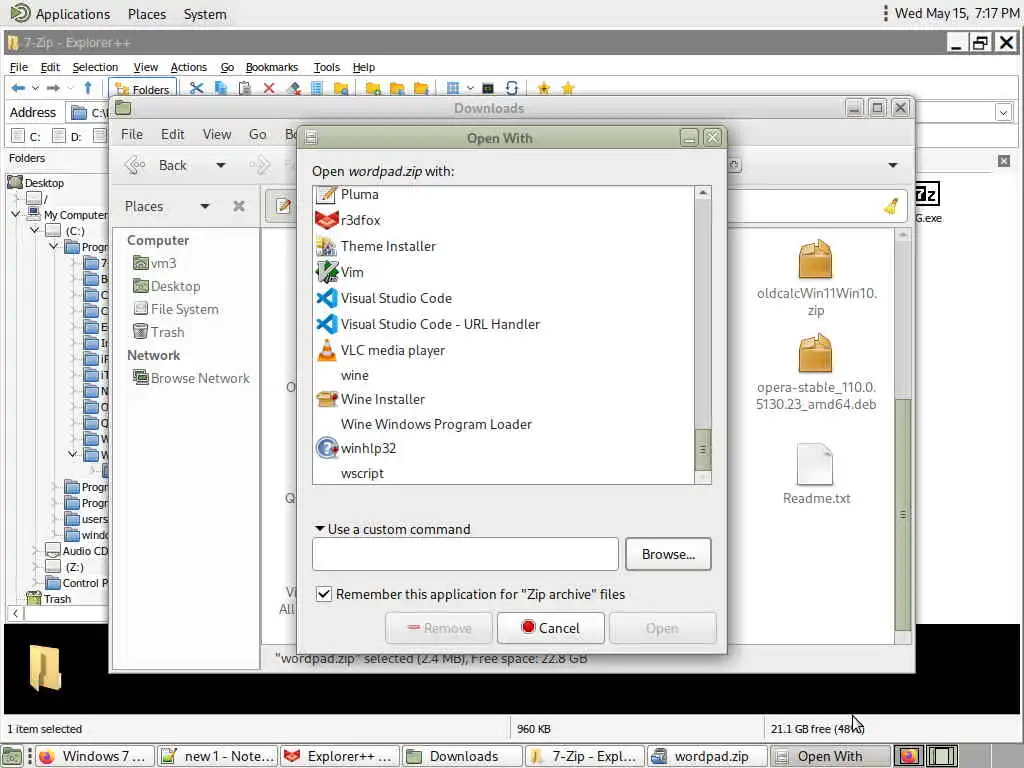The width and height of the screenshot is (1024, 768).
Task: Open the Help menu in Explorer++
Action: tap(364, 67)
